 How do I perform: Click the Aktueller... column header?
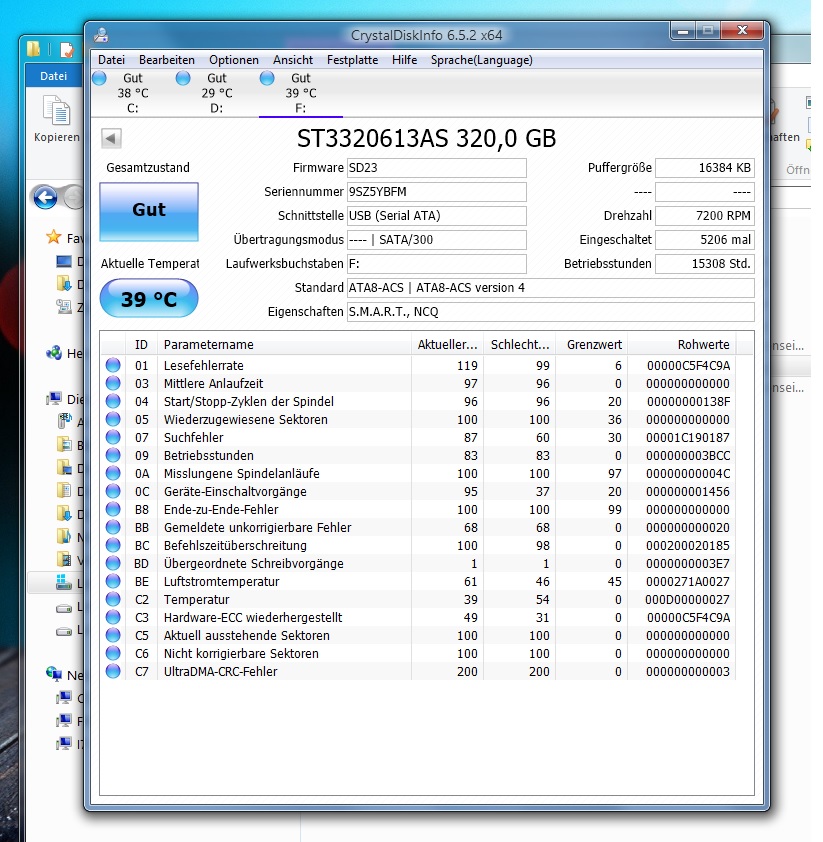[447, 345]
